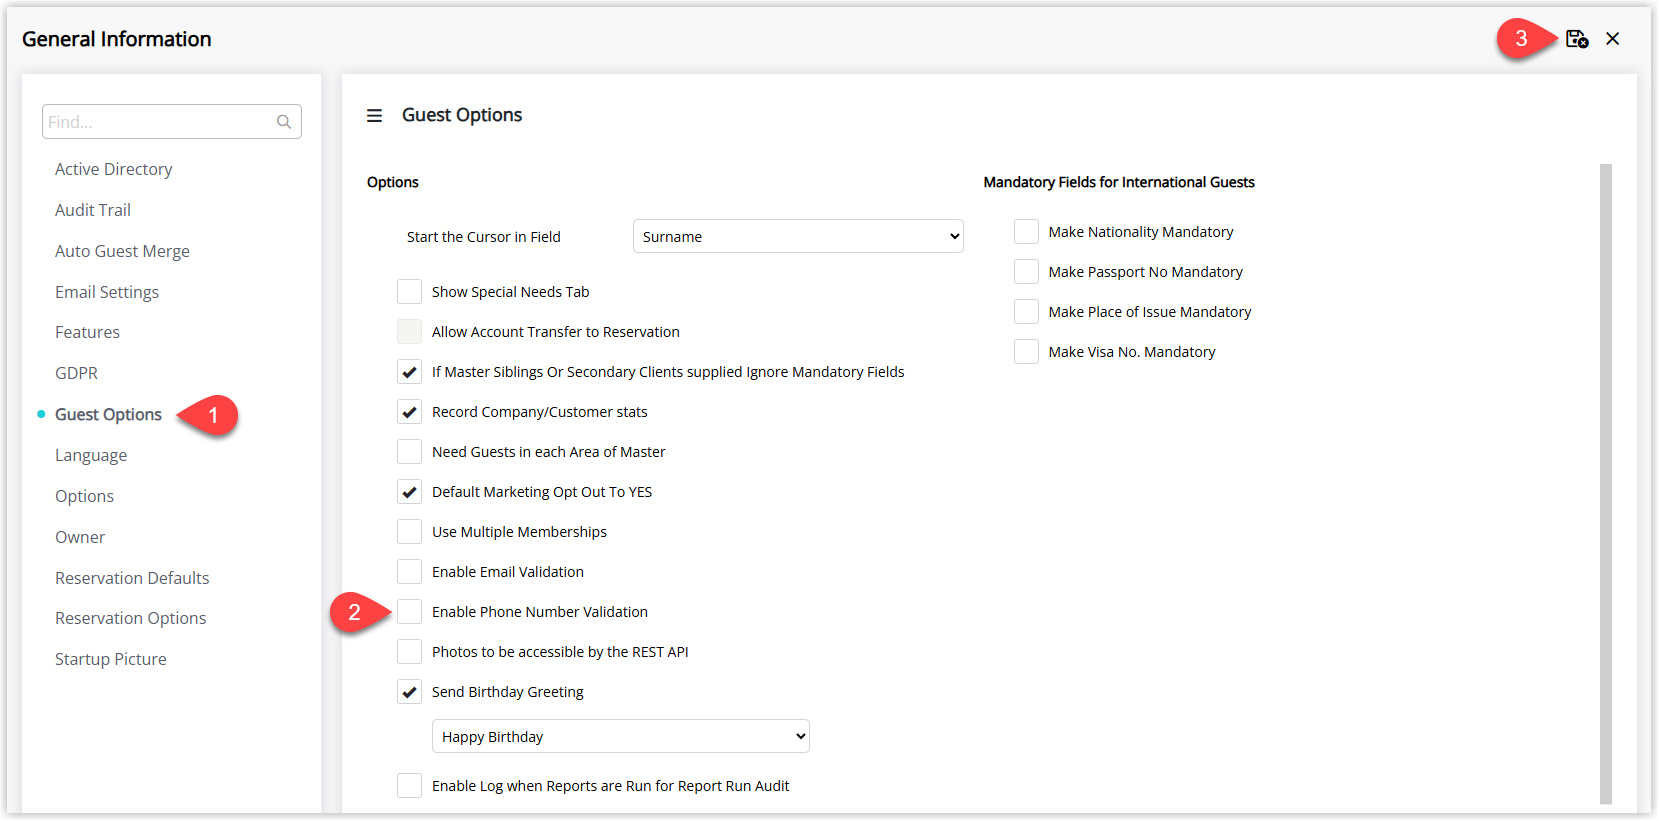Click the 'Start the Cursor in Field' label
Screen dimensions: 1659x821
[484, 237]
